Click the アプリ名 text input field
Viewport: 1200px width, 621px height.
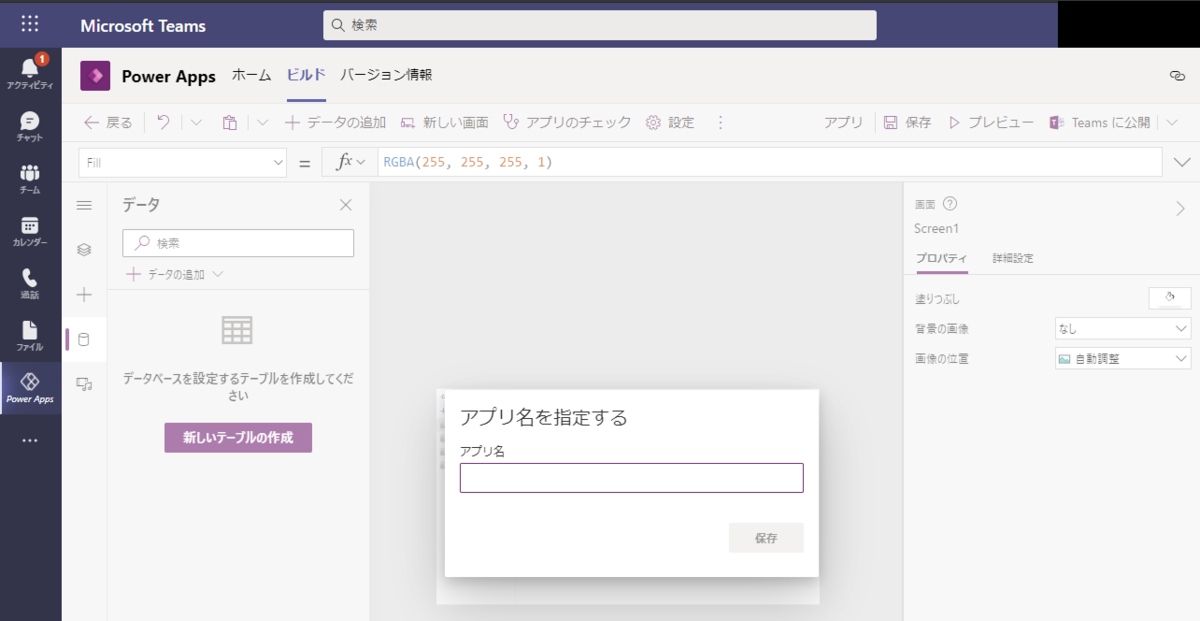tap(631, 477)
